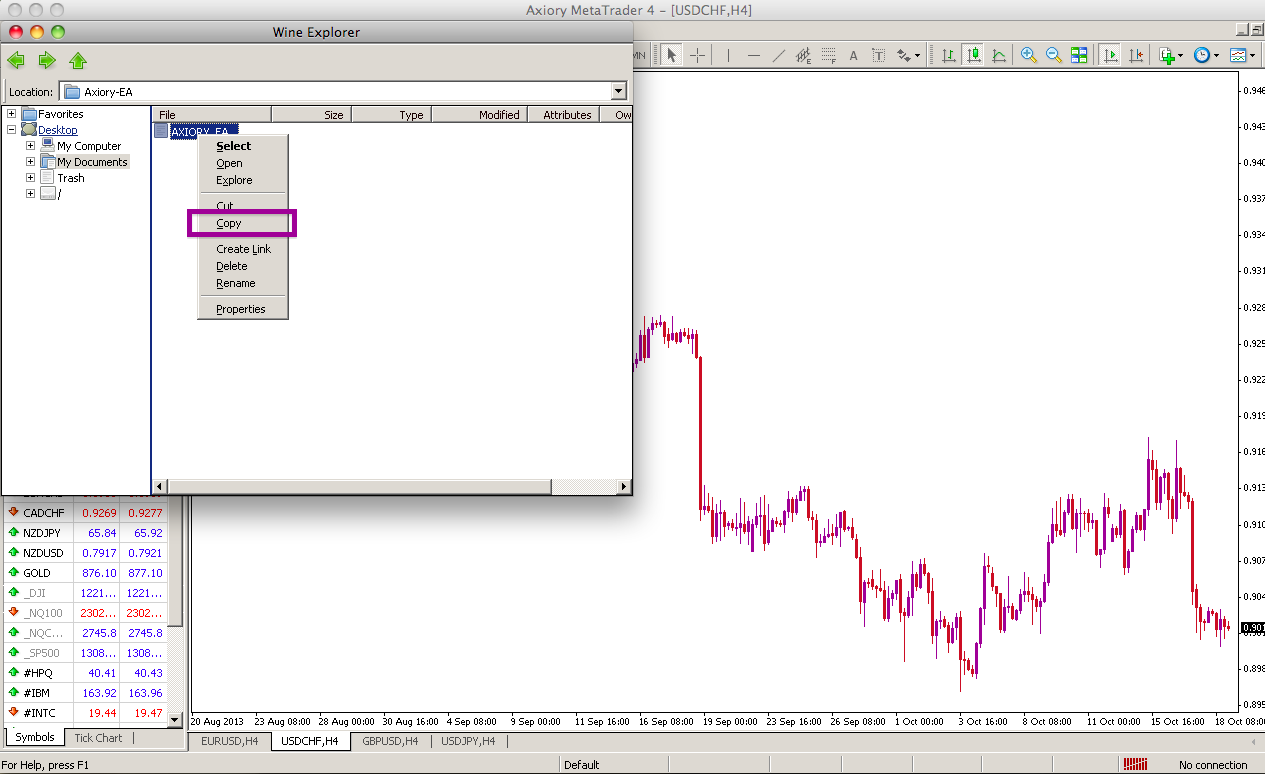1265x774 pixels.
Task: Toggle chart Auto Scroll
Action: point(1110,55)
